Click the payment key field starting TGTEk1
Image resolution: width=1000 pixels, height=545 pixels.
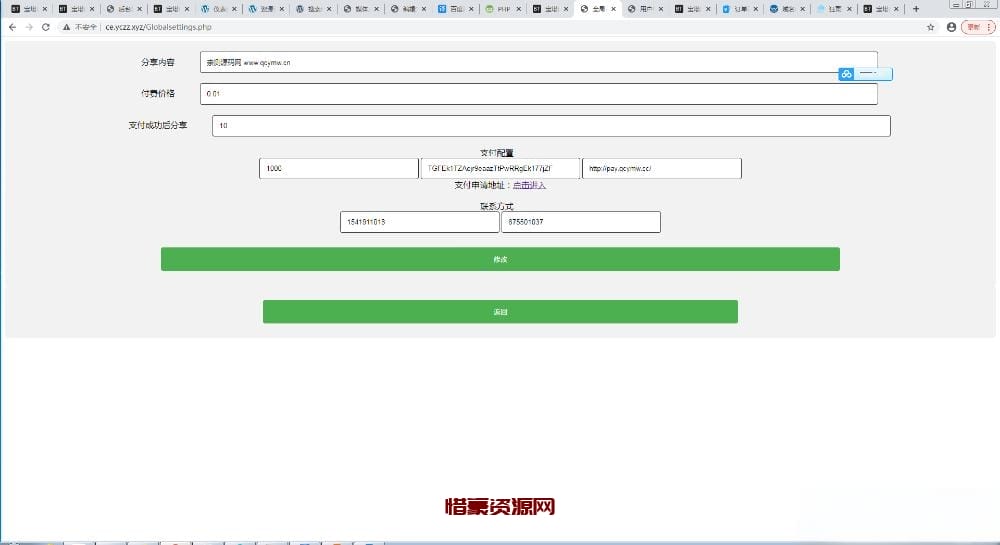tap(500, 168)
